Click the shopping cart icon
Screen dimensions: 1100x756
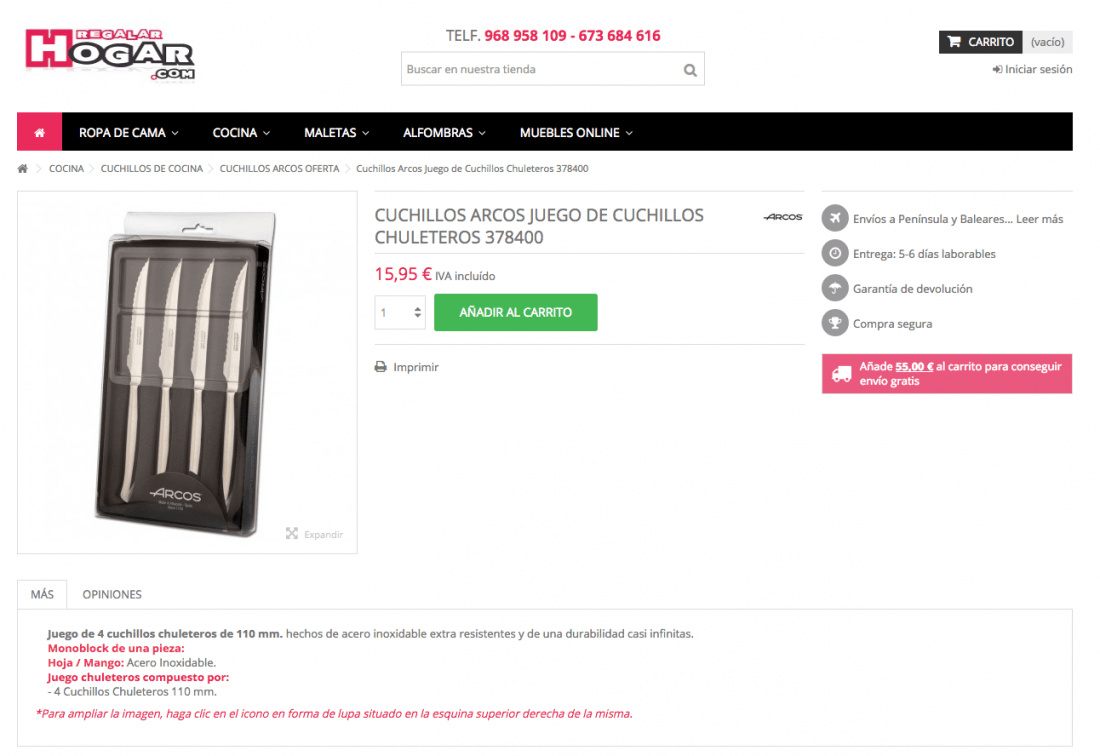[954, 41]
